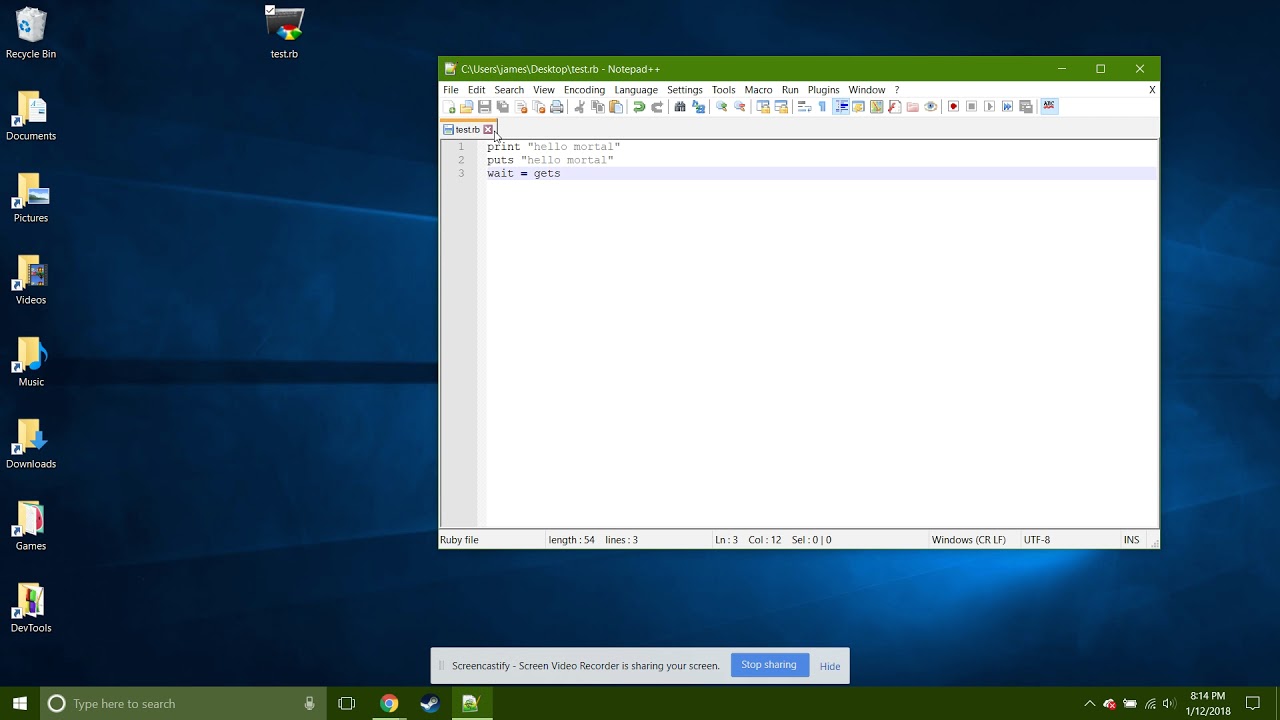Click the Hide link in sharing bar
Viewport: 1280px width, 720px height.
point(830,666)
